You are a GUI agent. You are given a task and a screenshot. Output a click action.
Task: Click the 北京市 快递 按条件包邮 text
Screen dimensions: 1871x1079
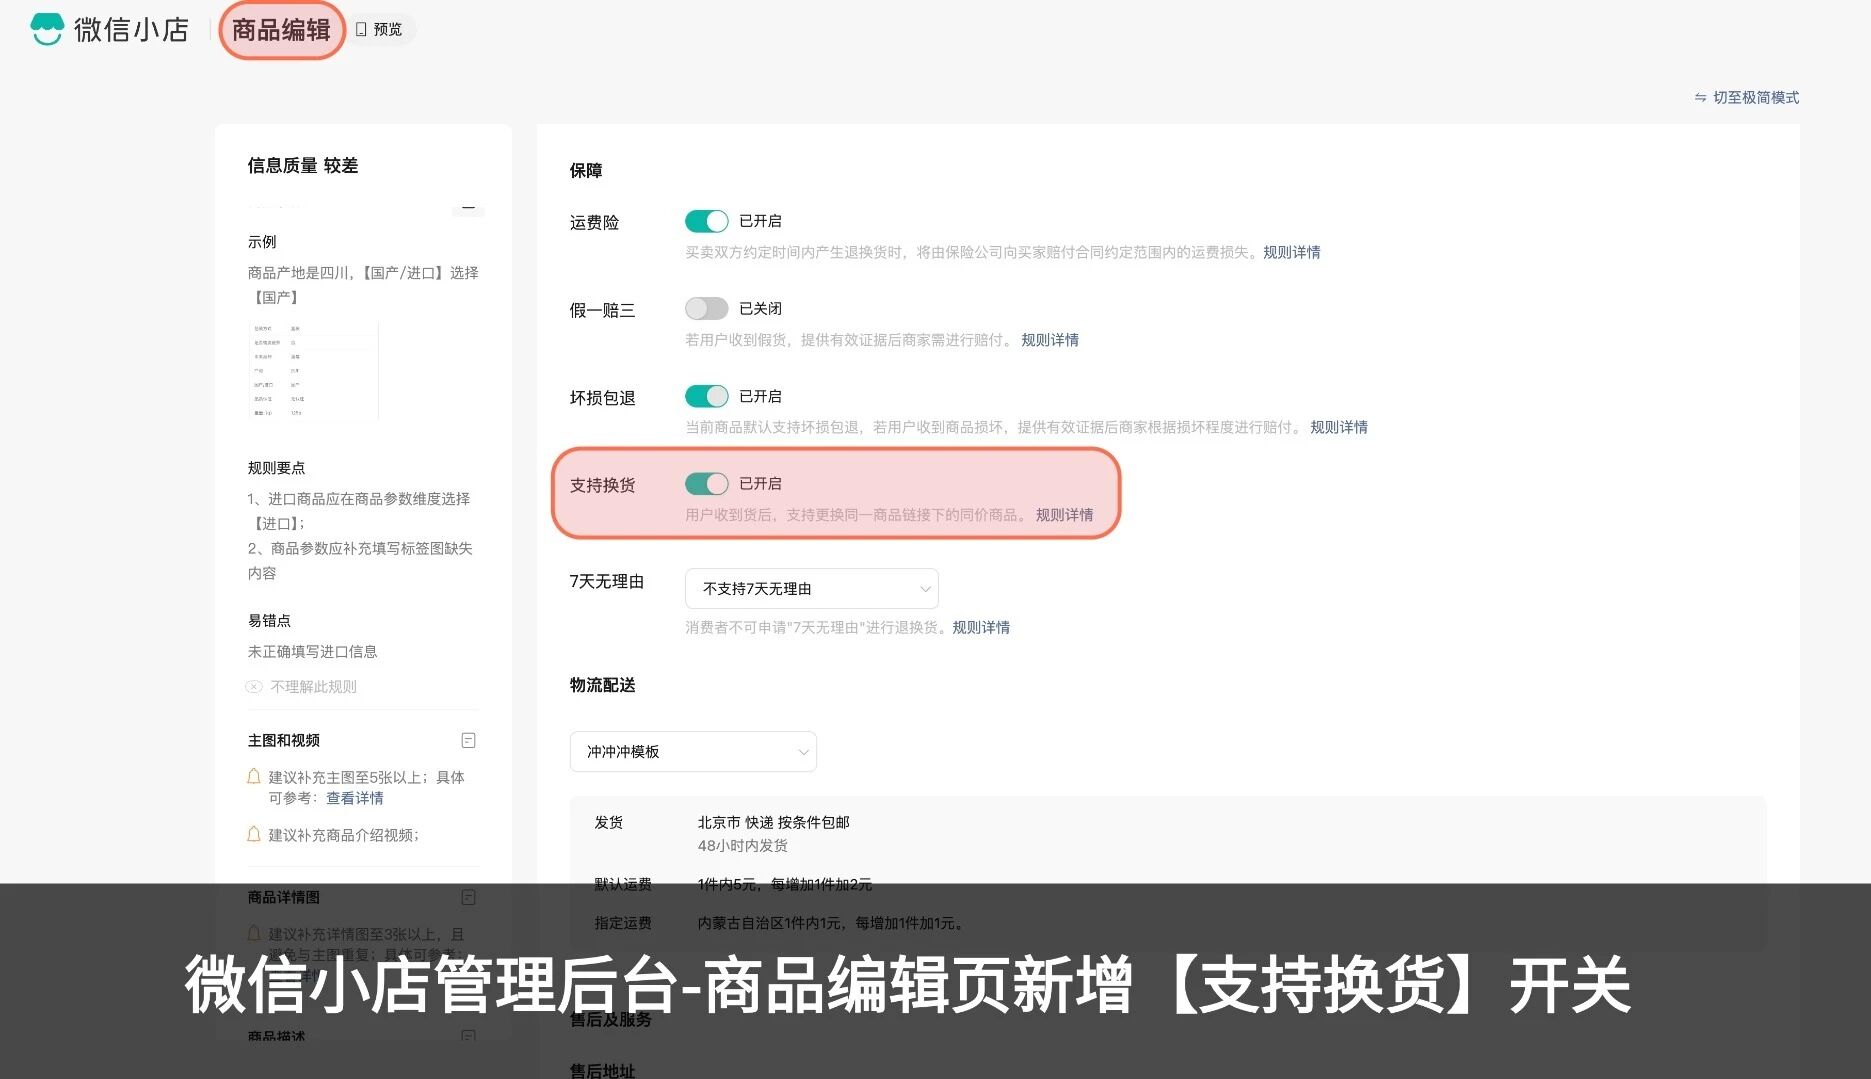[x=774, y=822]
